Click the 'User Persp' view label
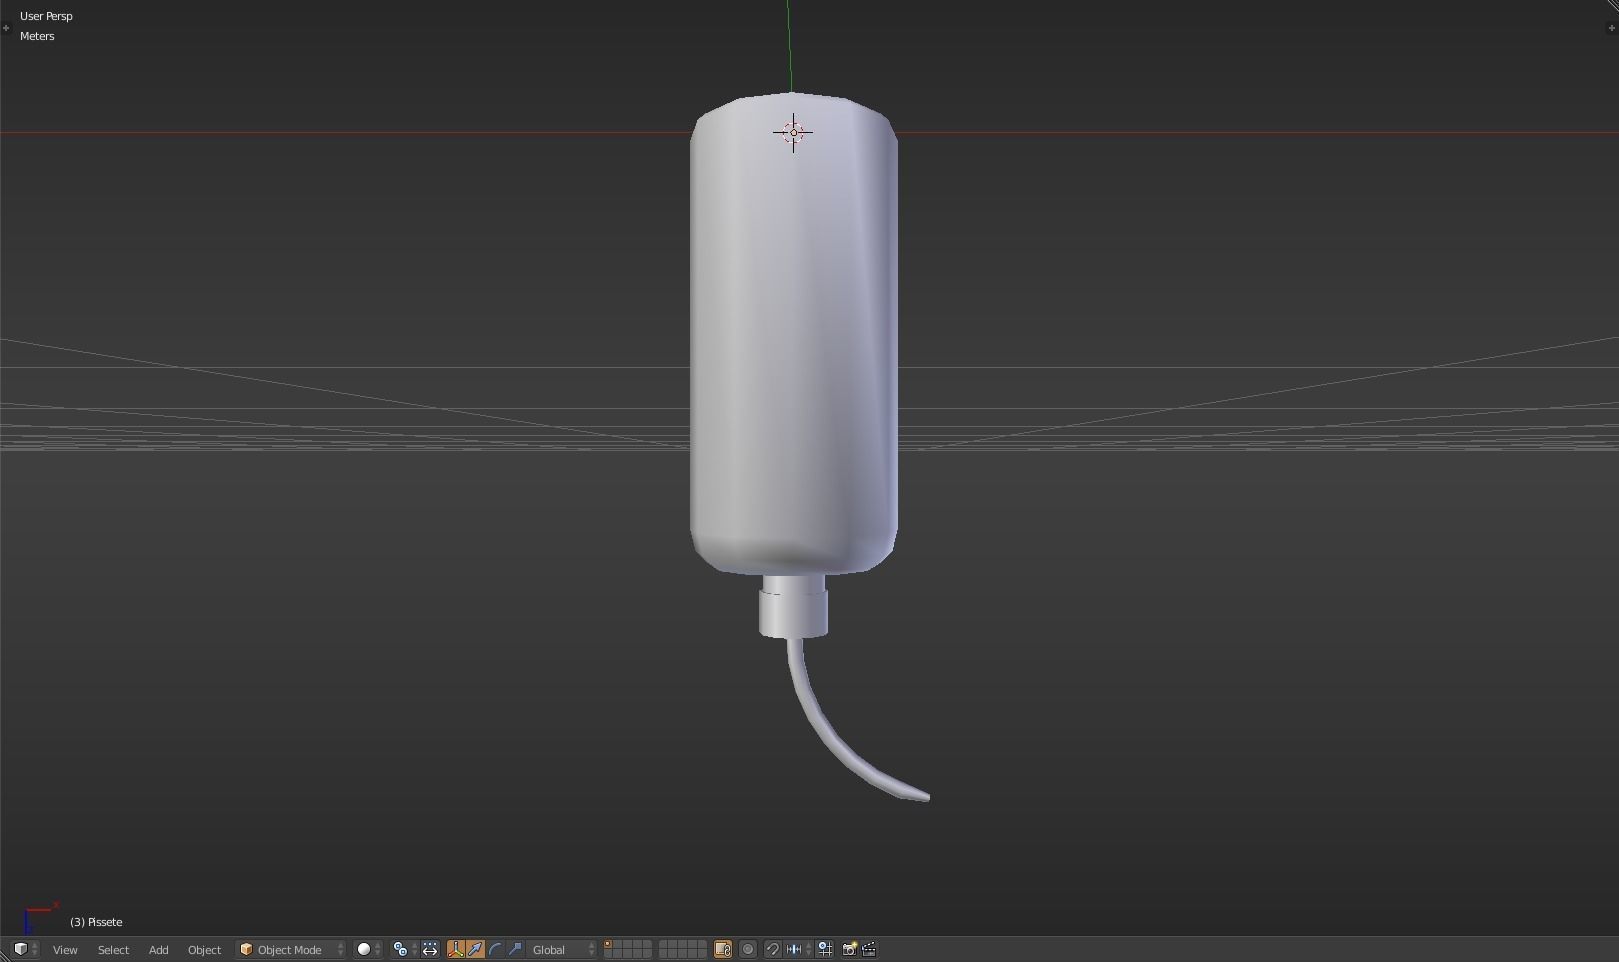Image resolution: width=1619 pixels, height=962 pixels. pyautogui.click(x=46, y=16)
